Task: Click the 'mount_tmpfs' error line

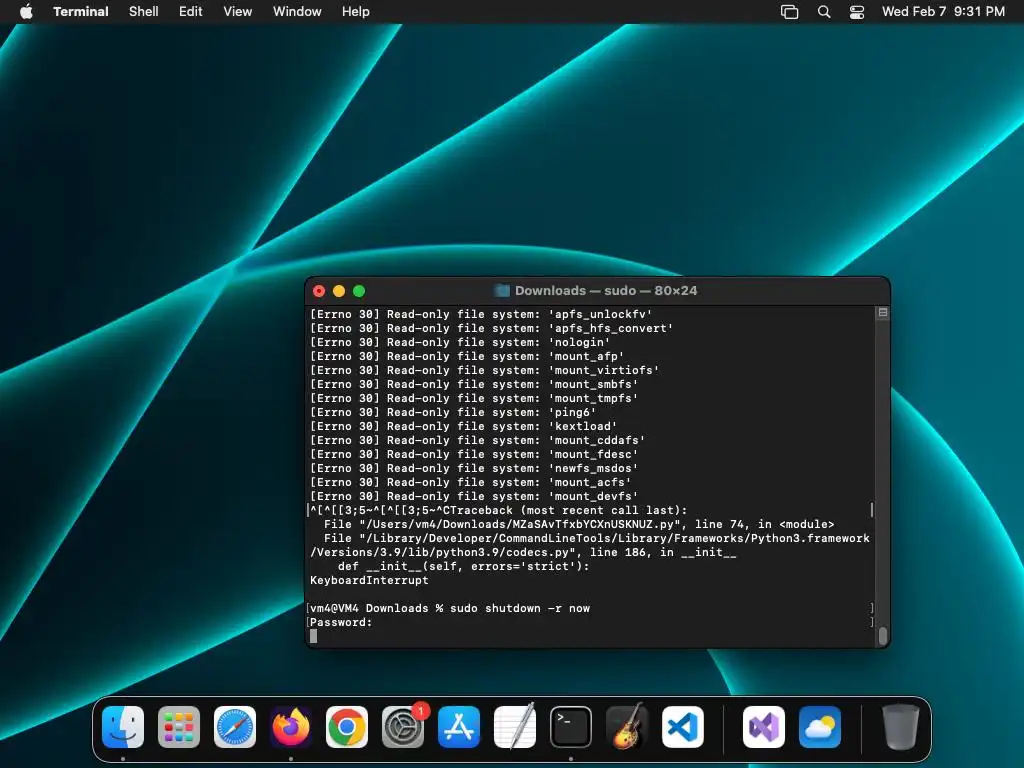Action: [473, 398]
